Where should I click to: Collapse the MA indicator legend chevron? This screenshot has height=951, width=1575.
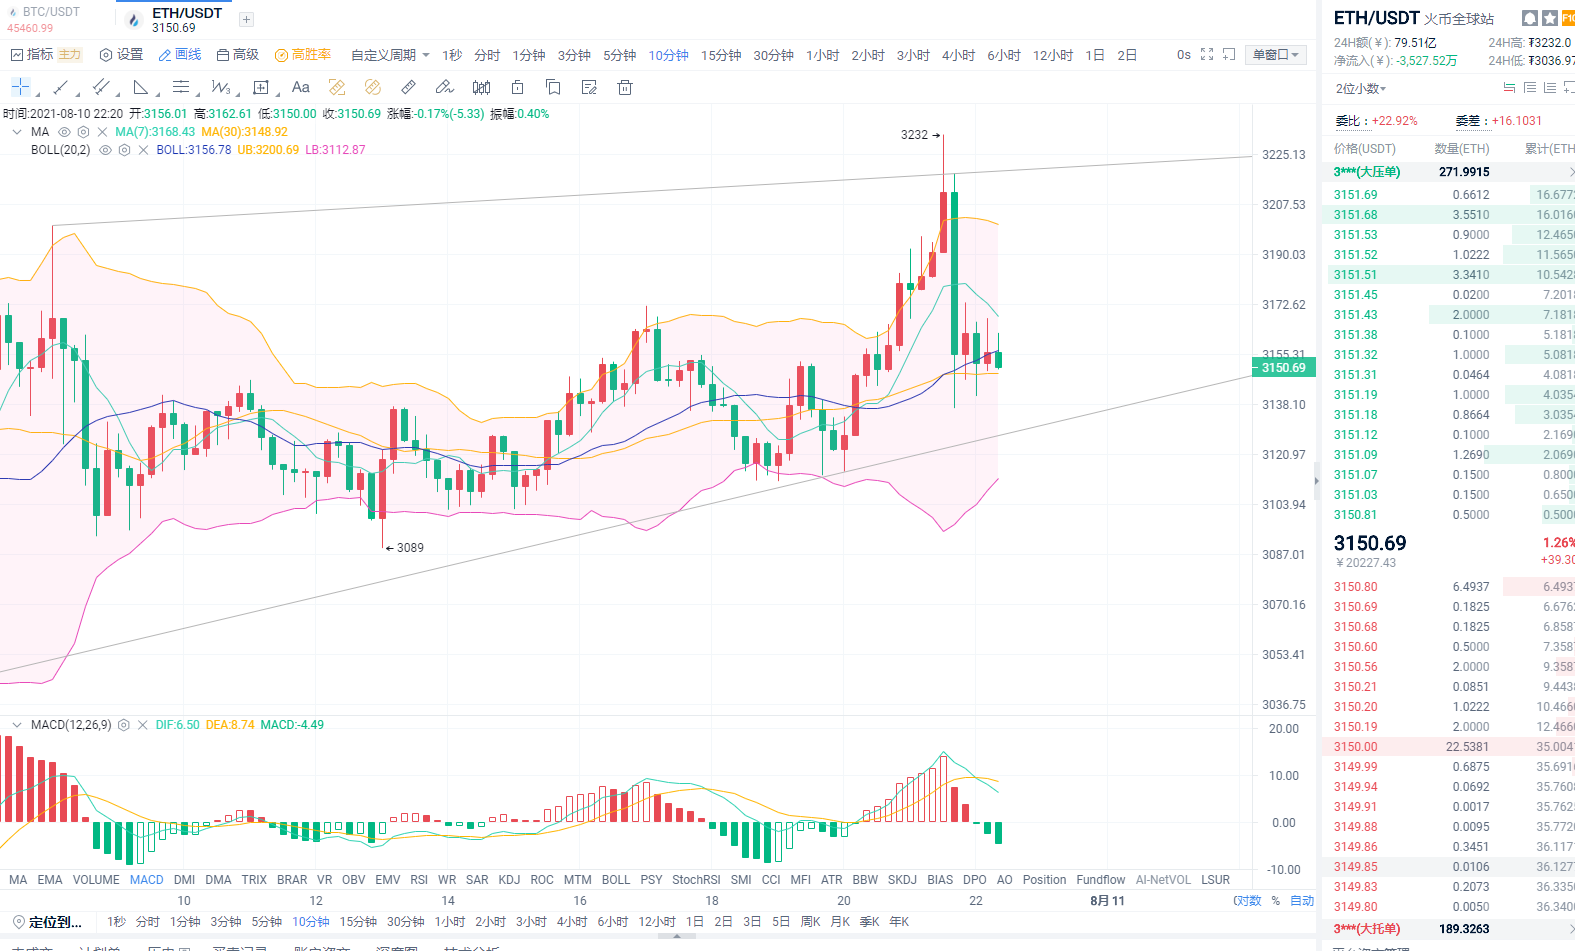(17, 132)
